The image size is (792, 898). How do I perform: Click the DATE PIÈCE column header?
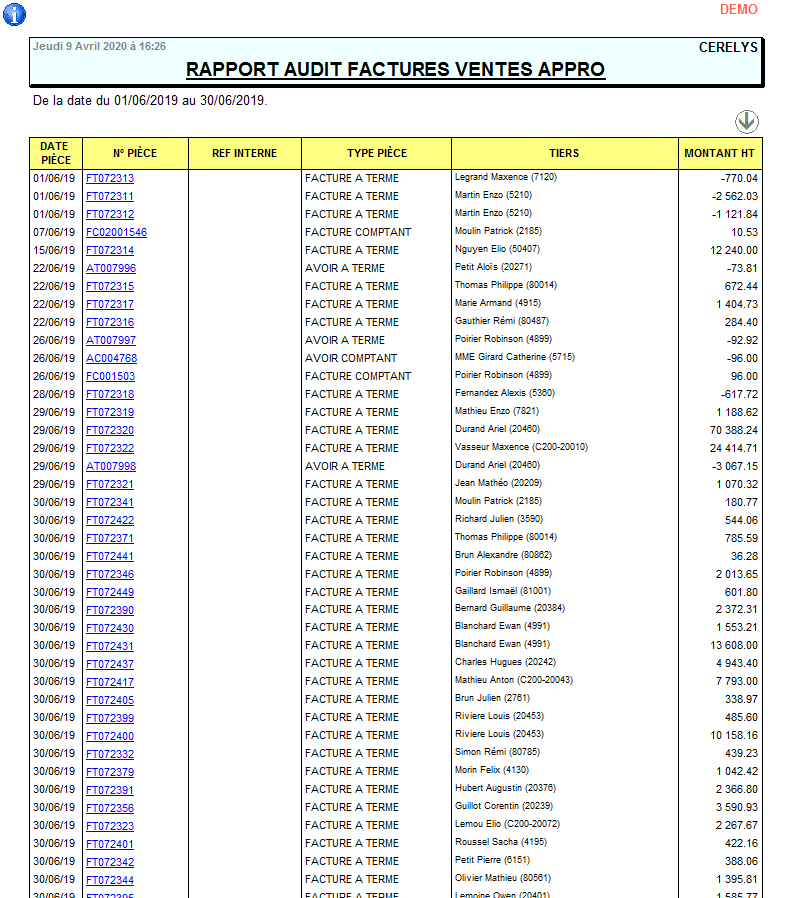[x=56, y=153]
